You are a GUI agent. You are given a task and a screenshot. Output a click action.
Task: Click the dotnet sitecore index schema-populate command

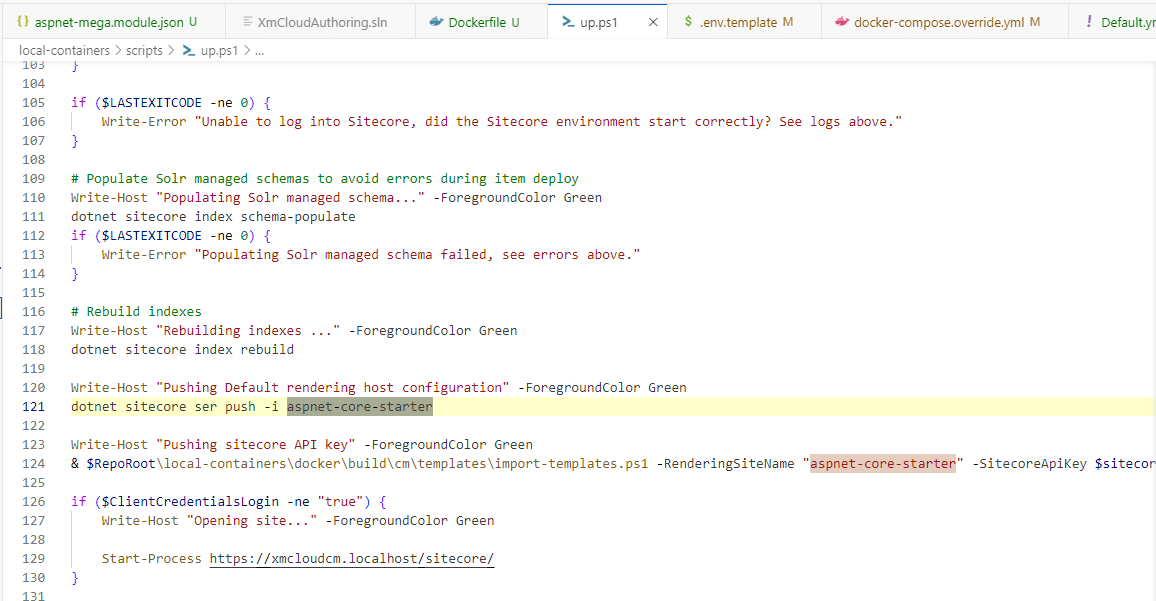coord(213,217)
